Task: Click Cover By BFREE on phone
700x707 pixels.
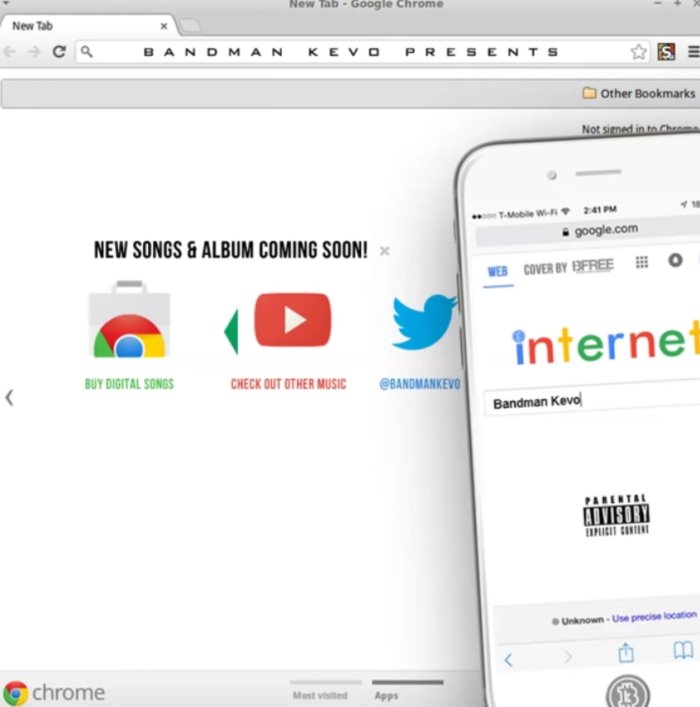Action: (568, 267)
